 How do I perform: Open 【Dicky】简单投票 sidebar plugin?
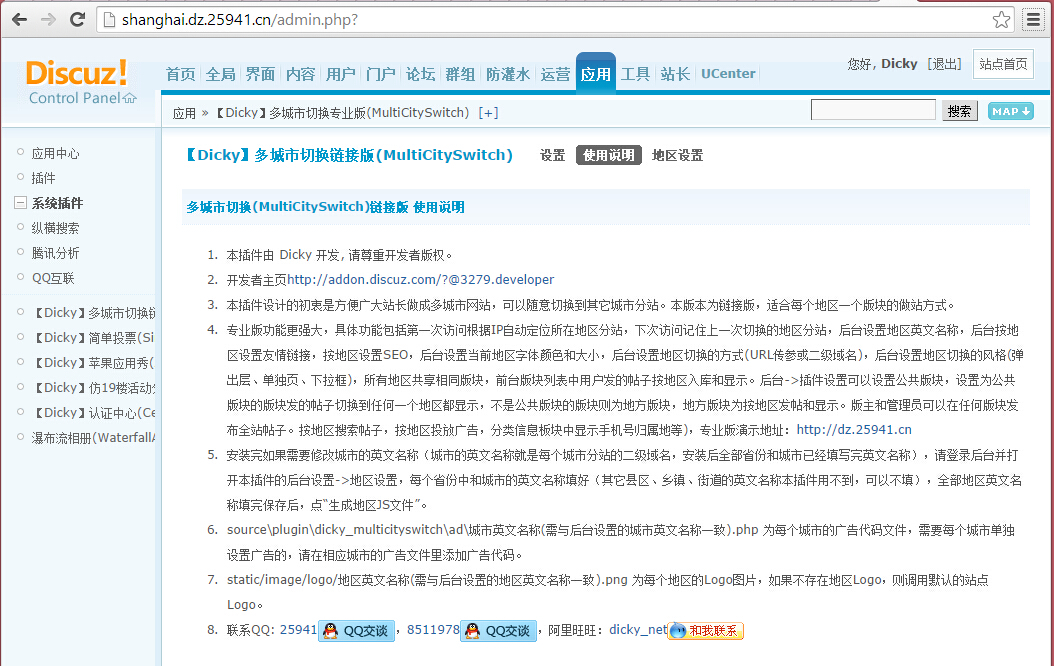93,338
